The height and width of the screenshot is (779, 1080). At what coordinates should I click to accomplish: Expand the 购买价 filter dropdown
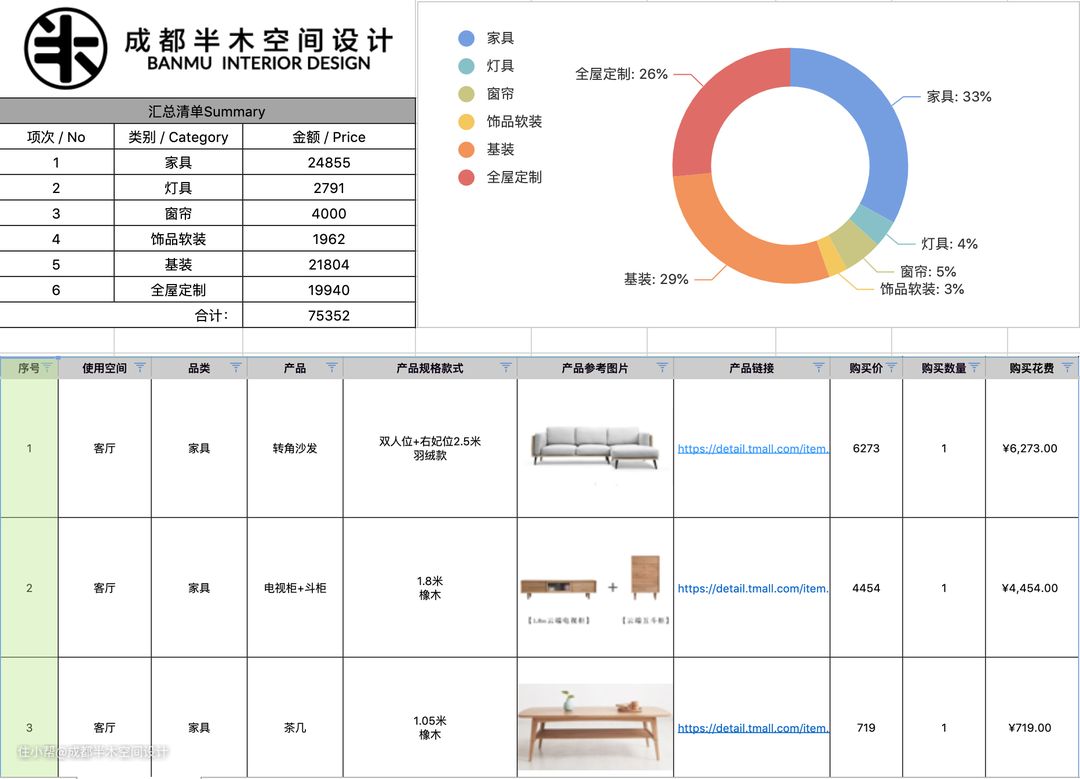[x=891, y=368]
